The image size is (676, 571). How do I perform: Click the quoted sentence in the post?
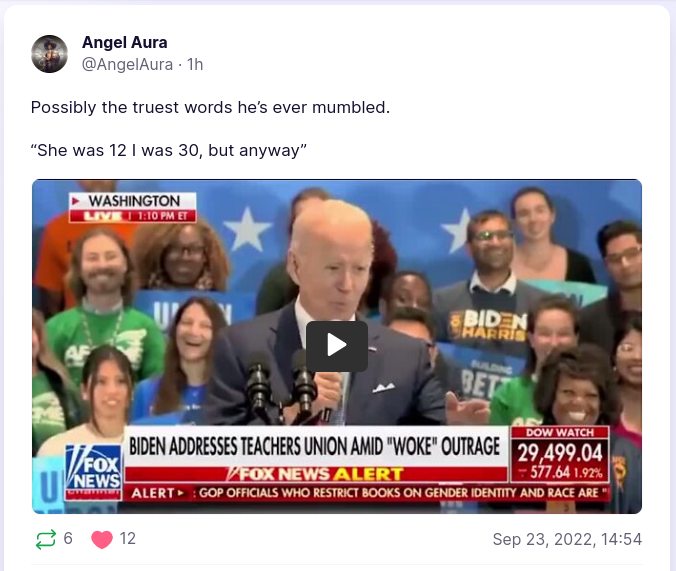[169, 151]
